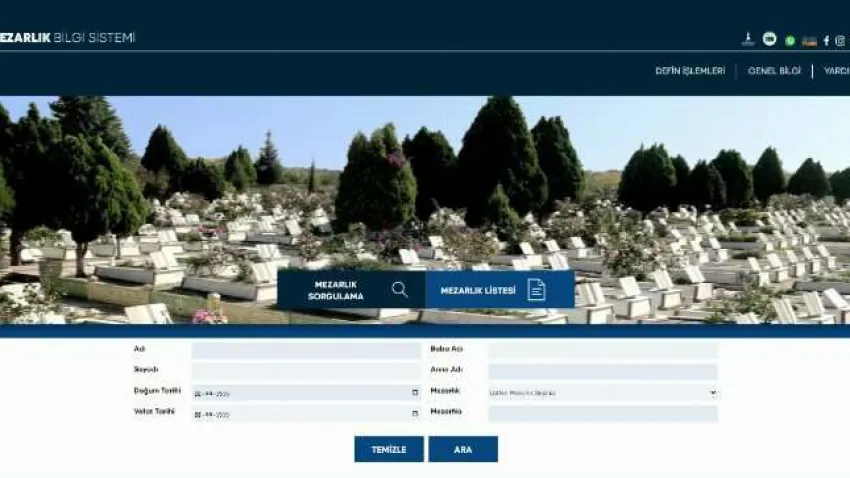
Task: Open calendar picker for Doğum Tarihi
Action: pos(415,392)
